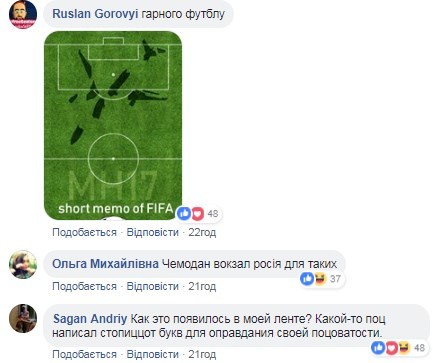
Task: View the 48 reactions count on Ruslan's comment
Action: coord(213,213)
